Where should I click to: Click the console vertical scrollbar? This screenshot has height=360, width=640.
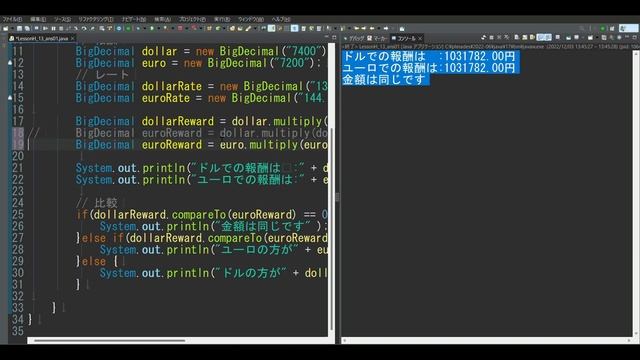pyautogui.click(x=636, y=193)
